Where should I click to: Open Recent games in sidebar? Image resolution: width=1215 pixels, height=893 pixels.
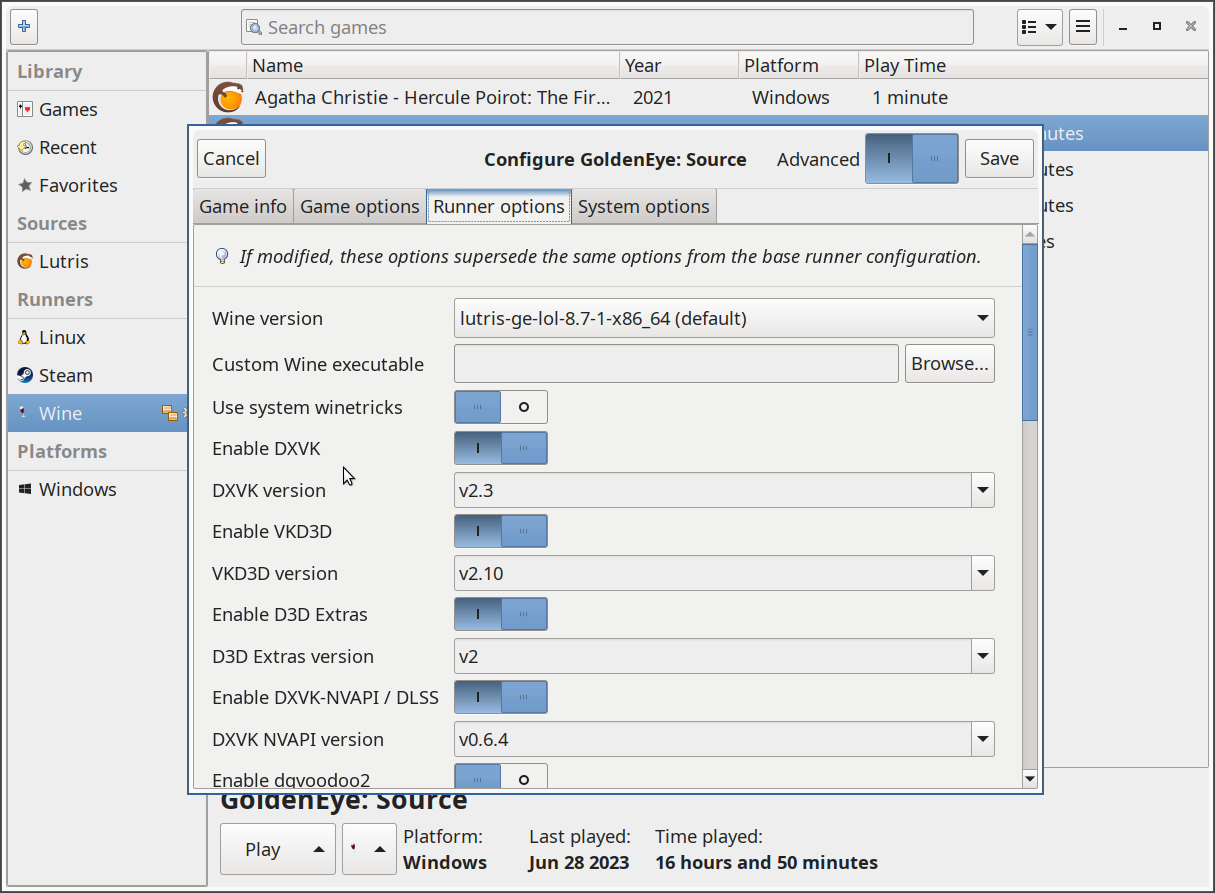pyautogui.click(x=67, y=148)
